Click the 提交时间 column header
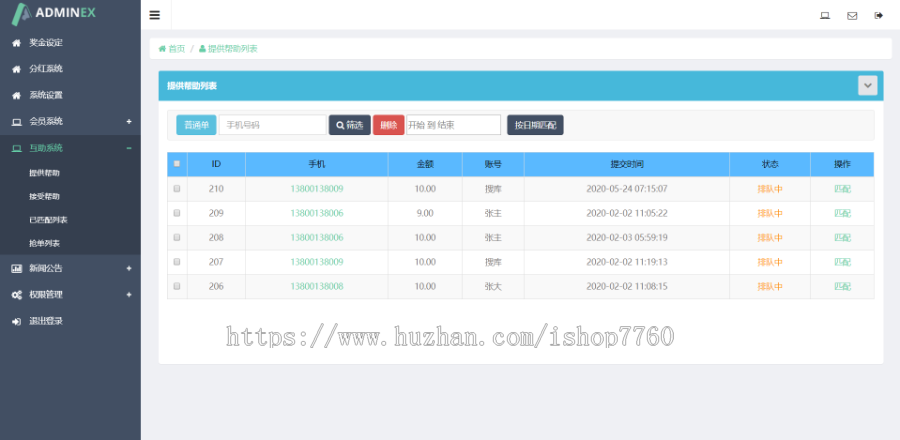Image resolution: width=900 pixels, height=440 pixels. 627,164
